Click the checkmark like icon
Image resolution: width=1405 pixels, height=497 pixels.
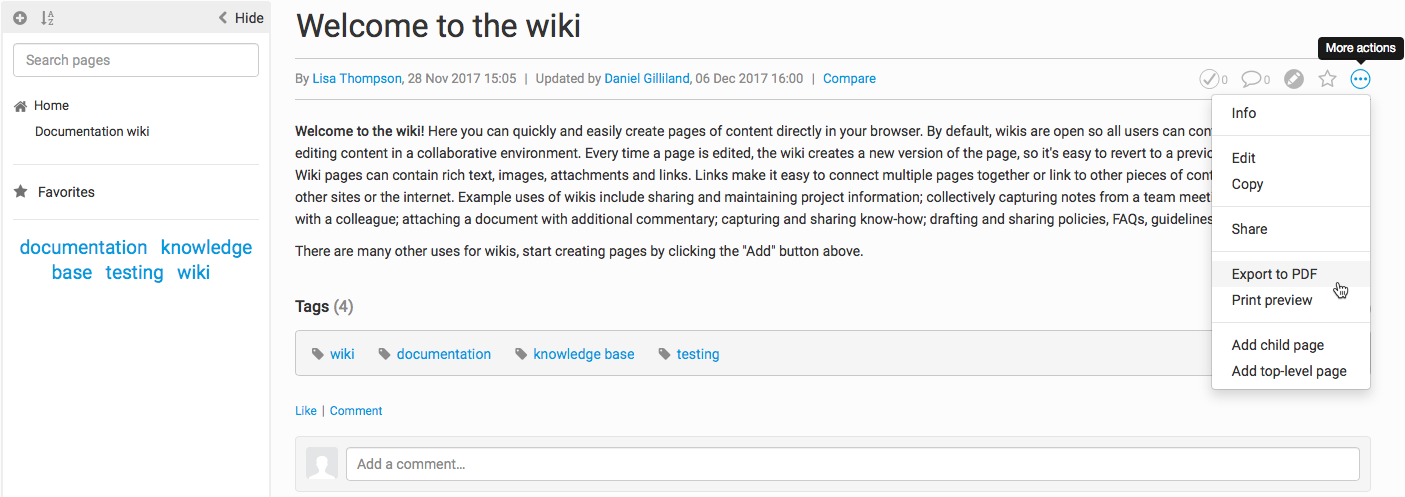coord(1209,79)
